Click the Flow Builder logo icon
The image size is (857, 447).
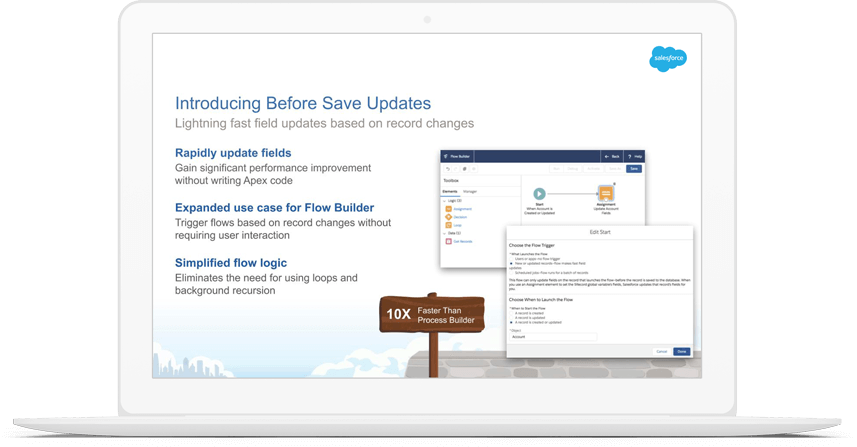(445, 156)
